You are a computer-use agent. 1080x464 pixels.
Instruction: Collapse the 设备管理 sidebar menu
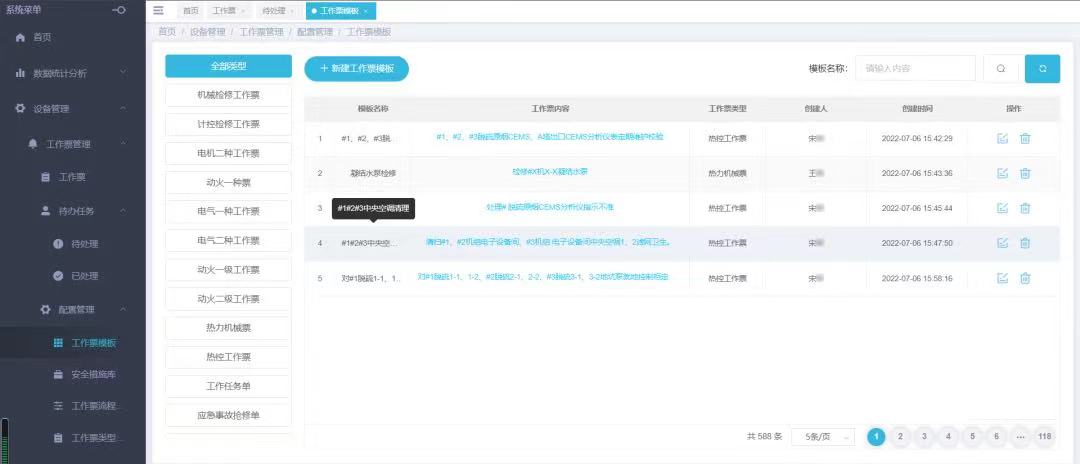point(123,108)
